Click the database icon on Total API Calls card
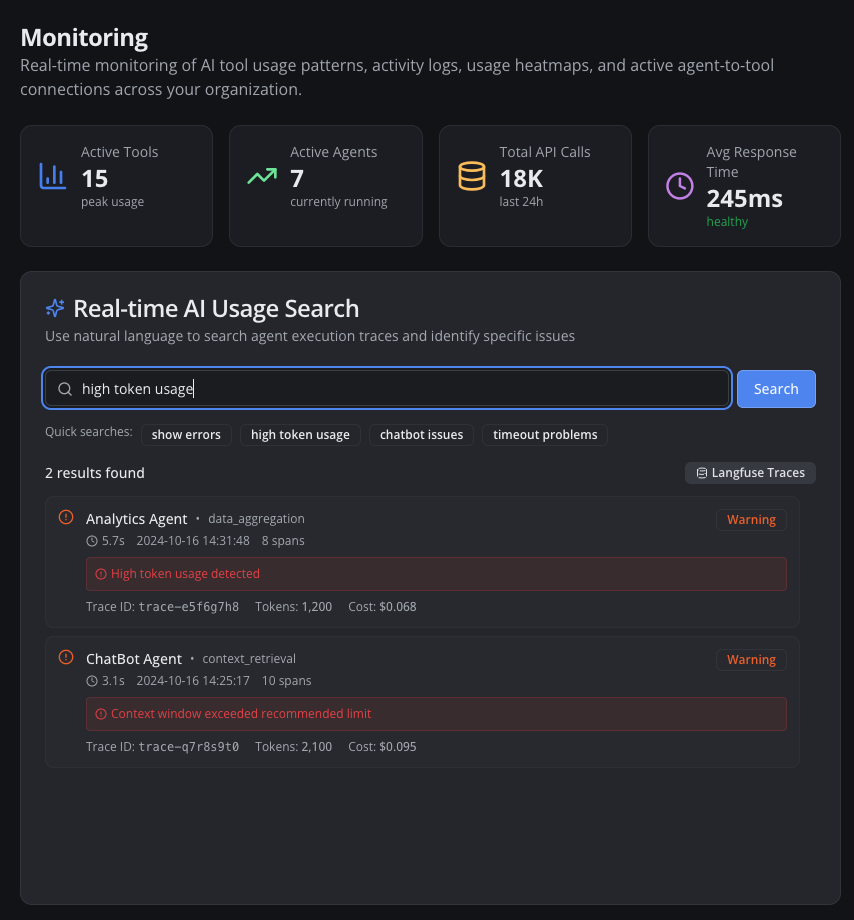The height and width of the screenshot is (920, 854). [x=470, y=176]
